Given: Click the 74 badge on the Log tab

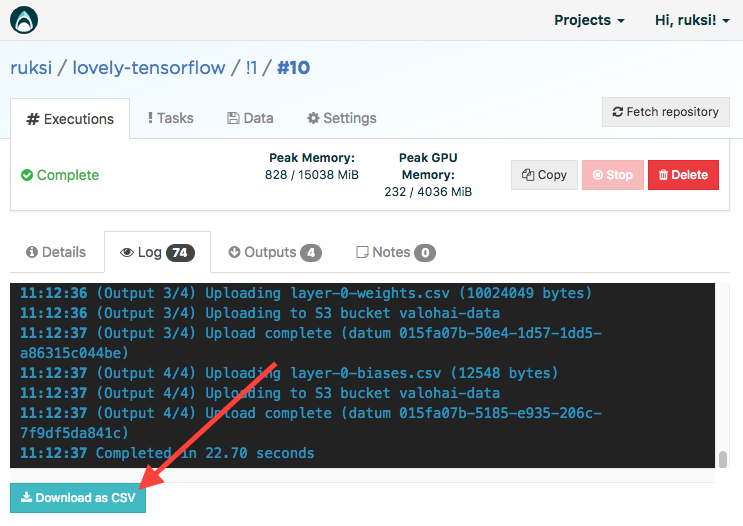Looking at the screenshot, I should pos(180,253).
